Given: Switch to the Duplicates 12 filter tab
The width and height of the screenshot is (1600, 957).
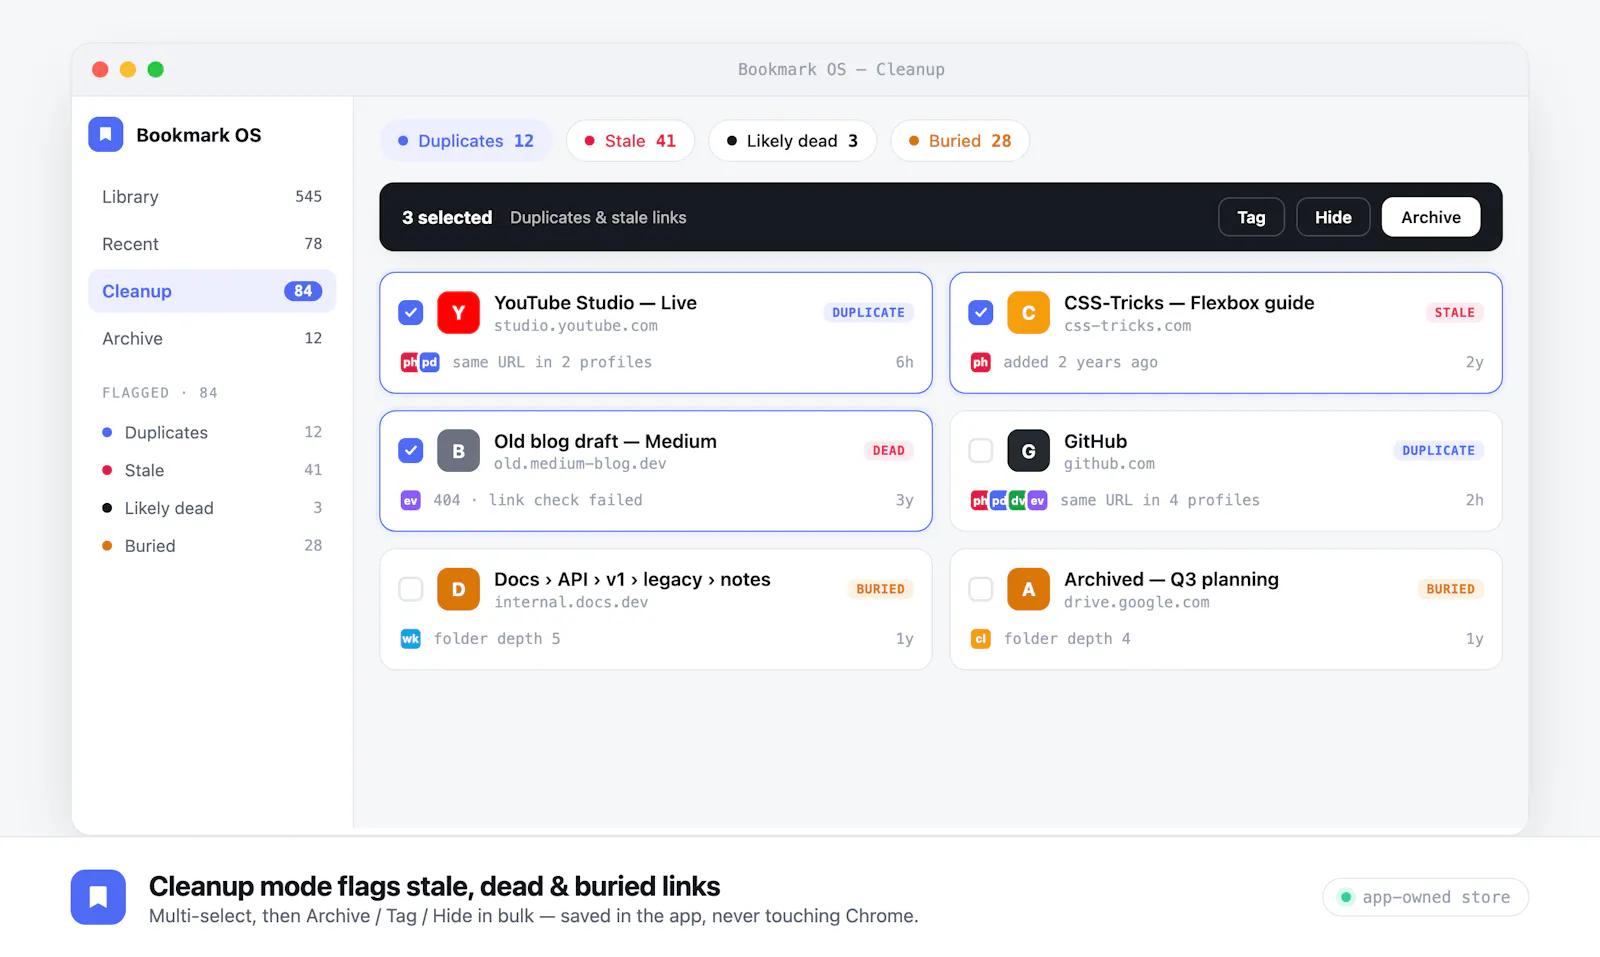Looking at the screenshot, I should (x=466, y=141).
